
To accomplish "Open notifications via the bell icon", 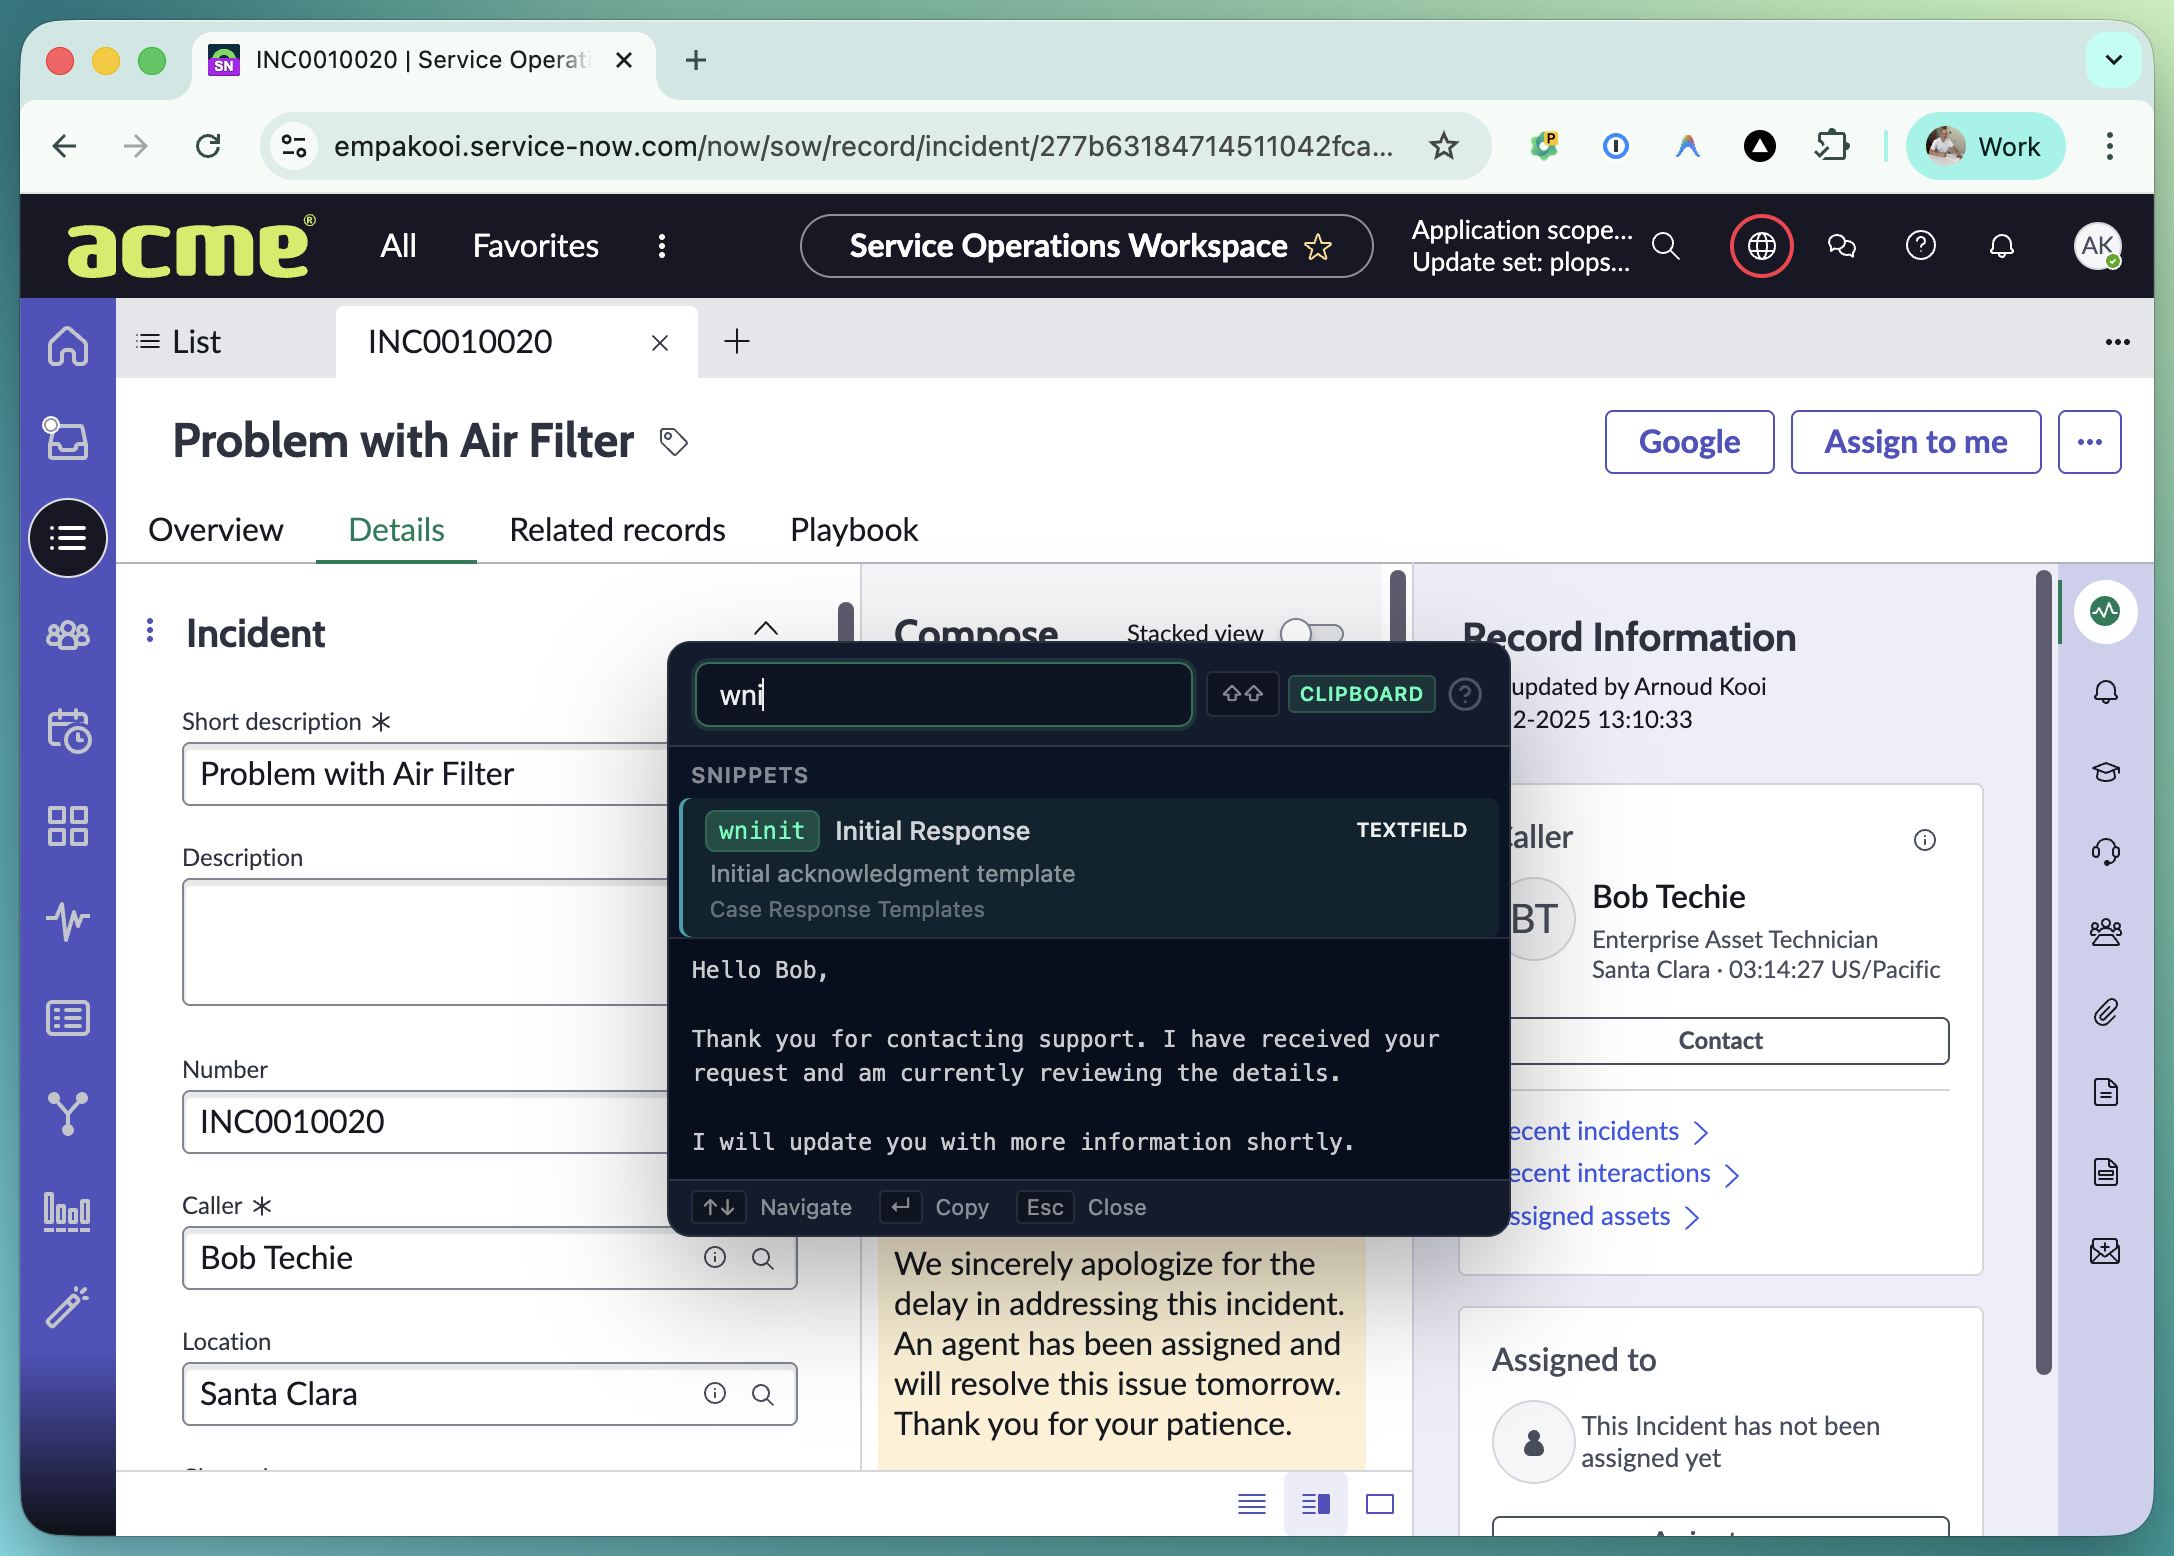I will 2001,245.
